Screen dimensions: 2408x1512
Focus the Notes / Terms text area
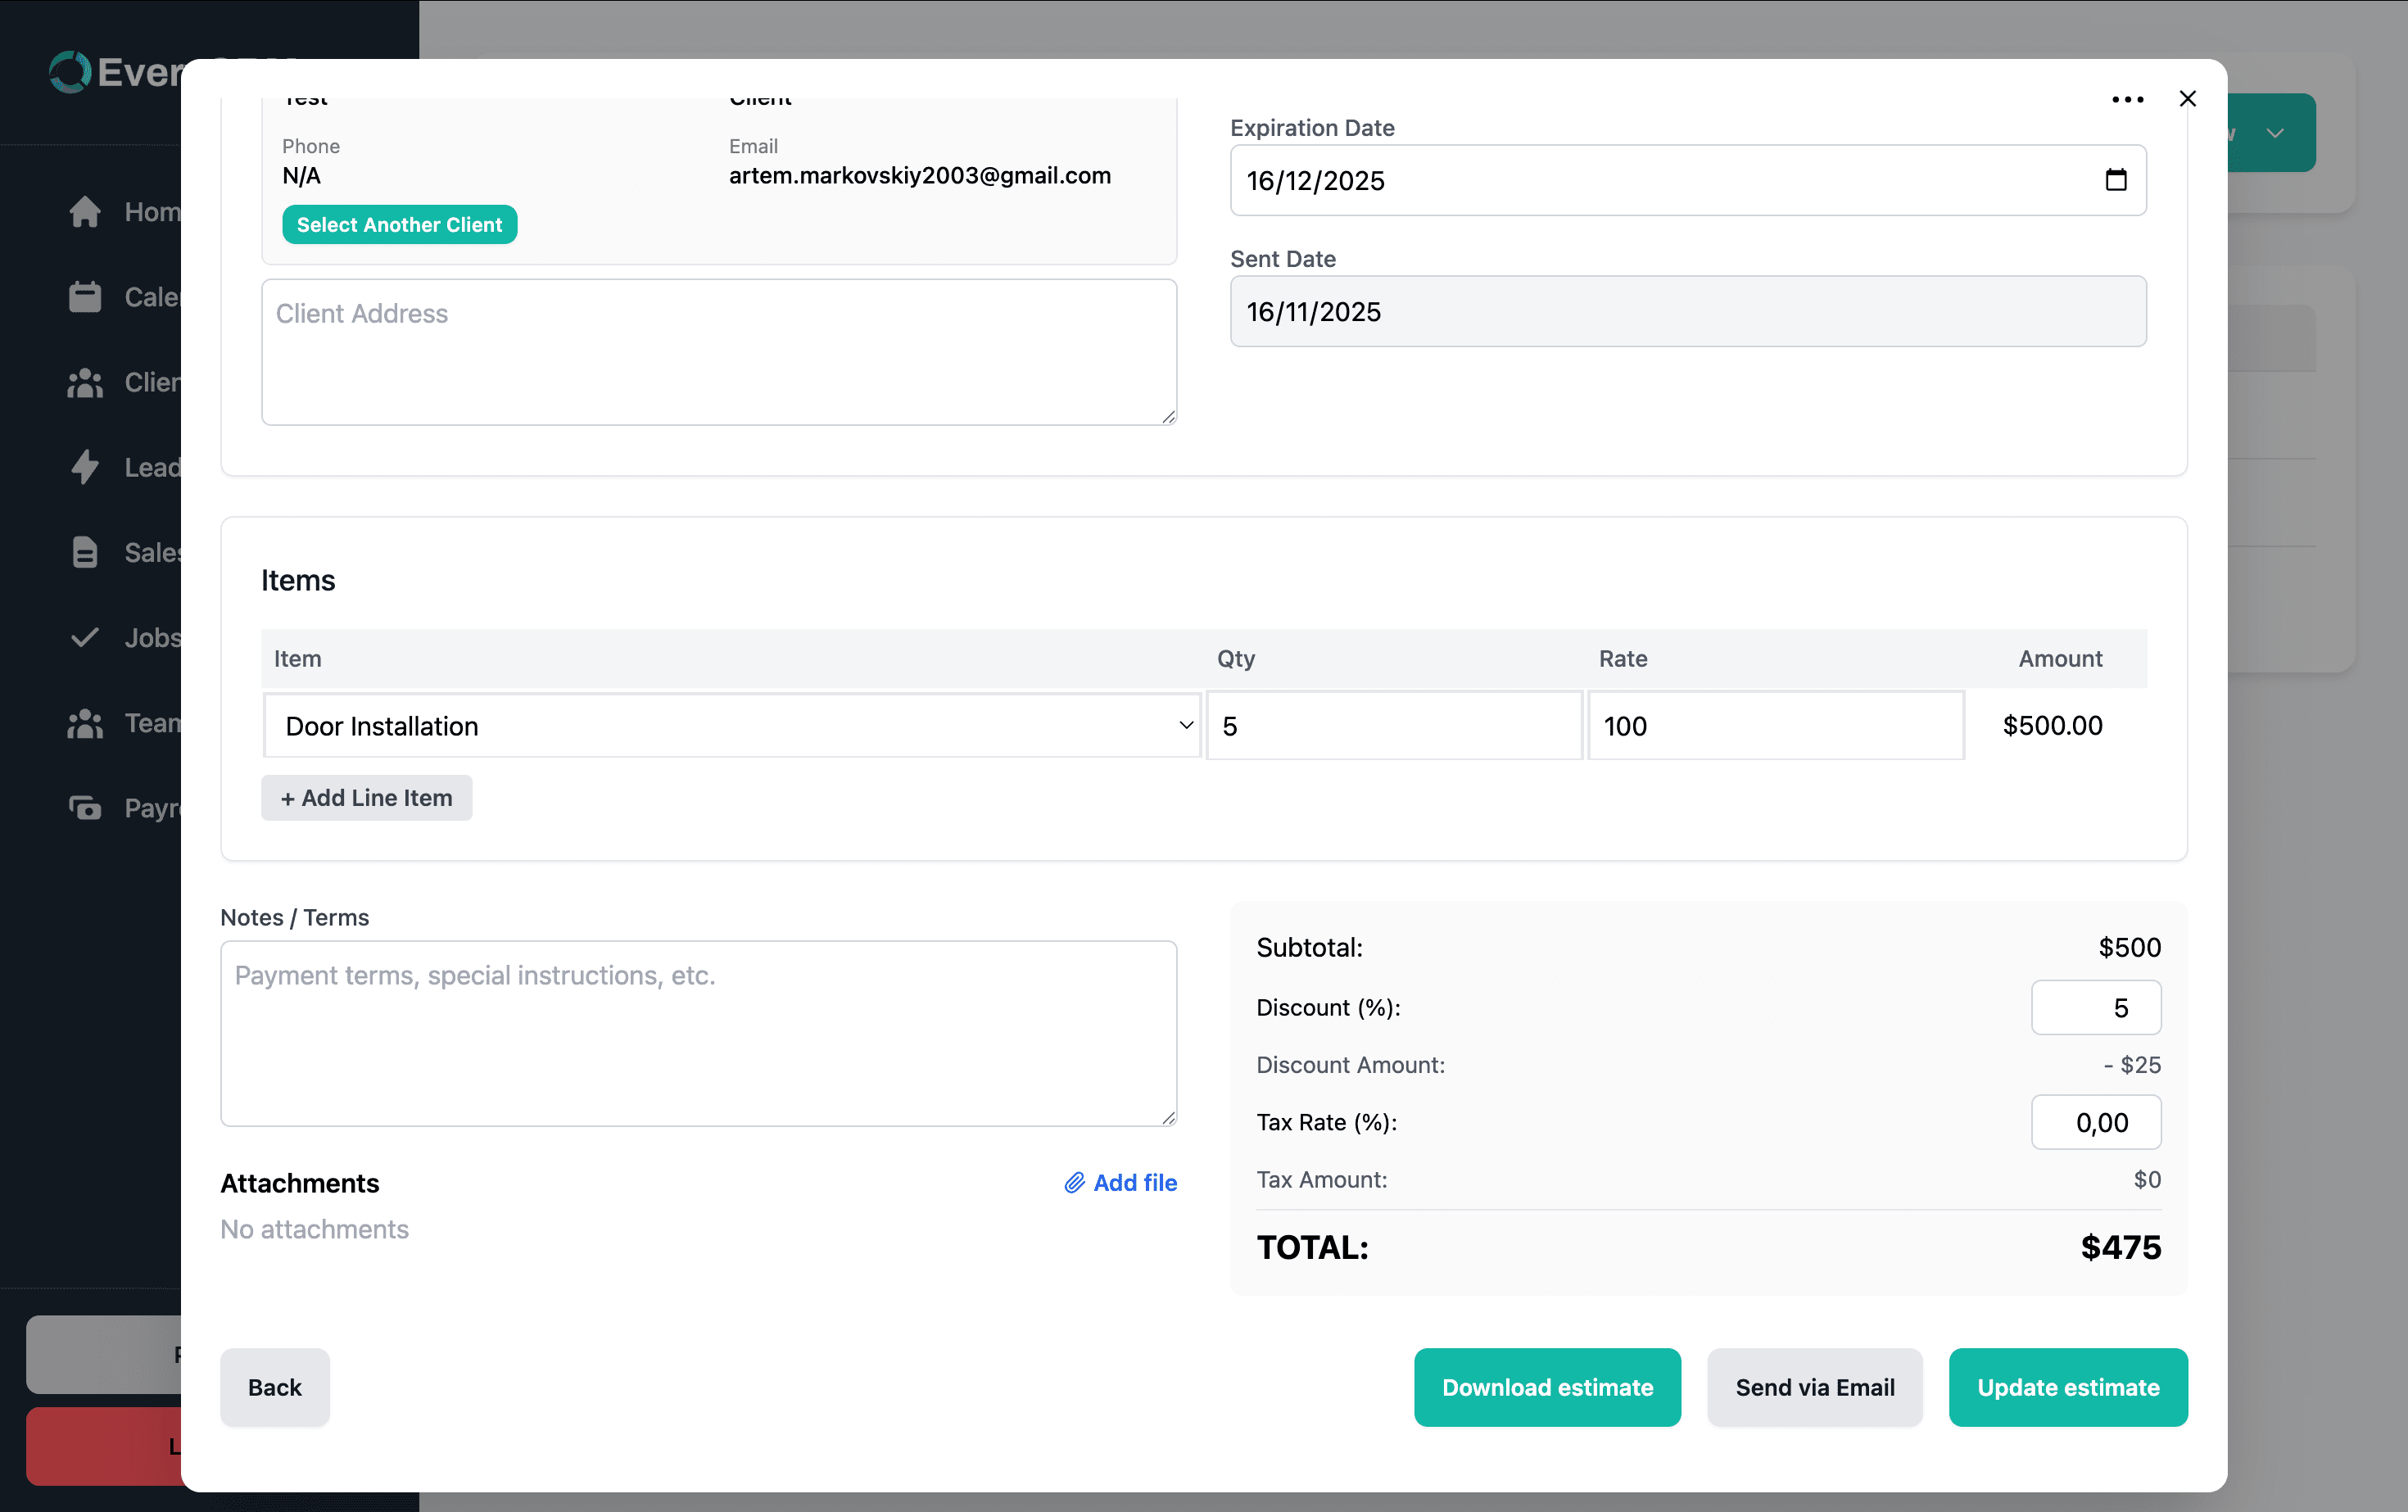[x=699, y=1033]
